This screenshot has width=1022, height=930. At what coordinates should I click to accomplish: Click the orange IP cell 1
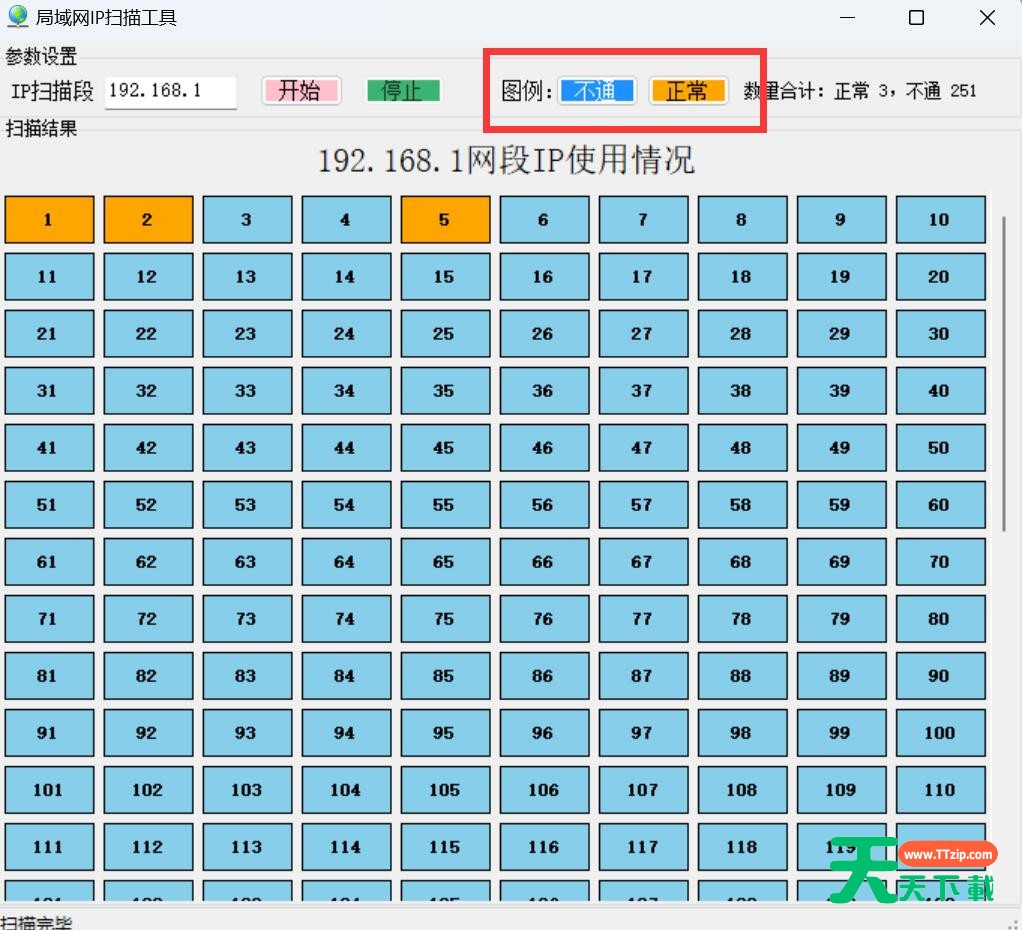49,220
